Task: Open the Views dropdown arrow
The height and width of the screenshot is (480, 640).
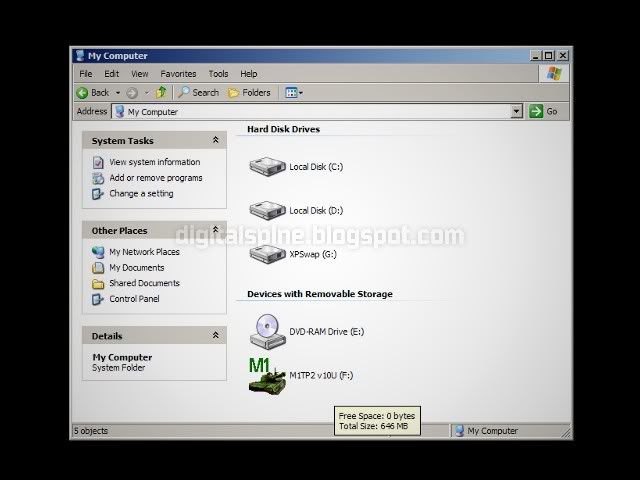Action: pos(301,93)
